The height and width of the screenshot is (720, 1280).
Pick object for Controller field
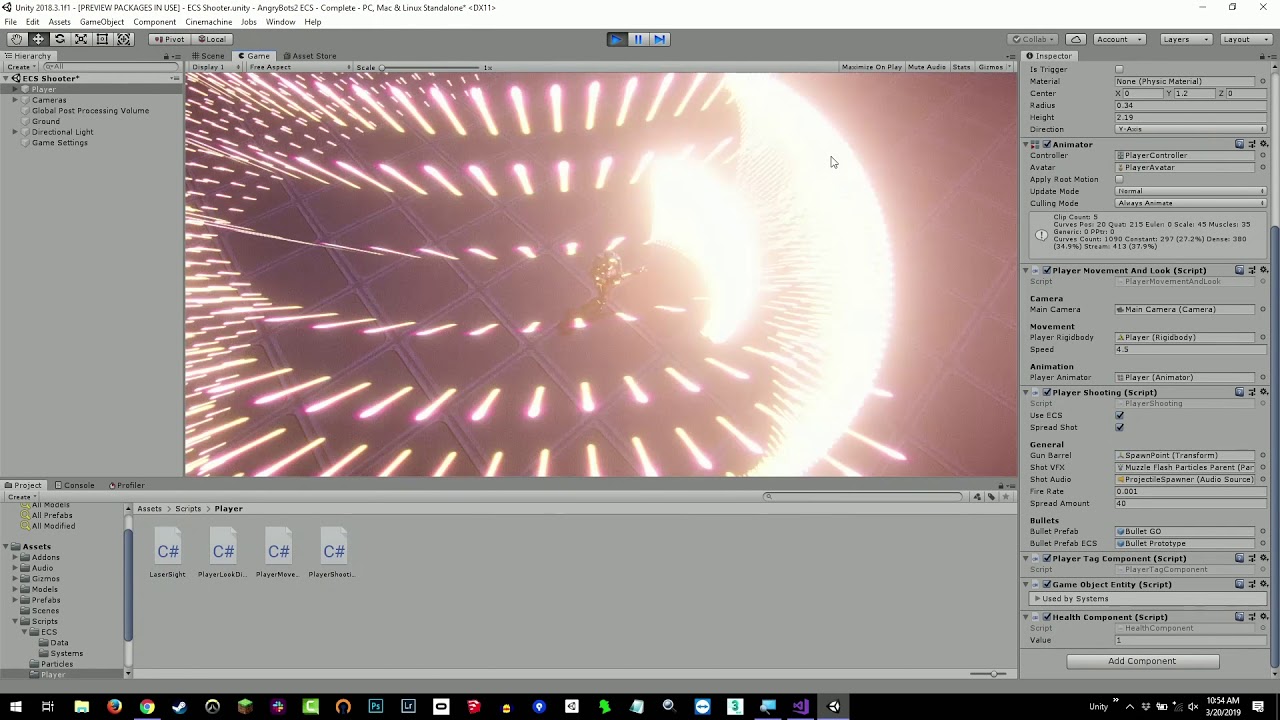[1263, 155]
